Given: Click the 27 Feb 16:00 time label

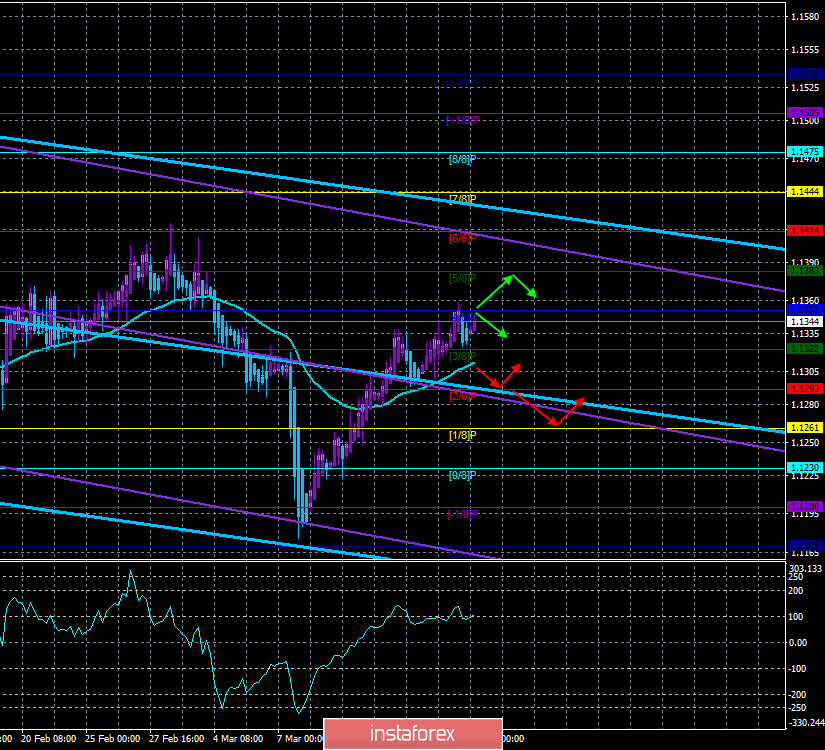Looking at the screenshot, I should pos(177,738).
